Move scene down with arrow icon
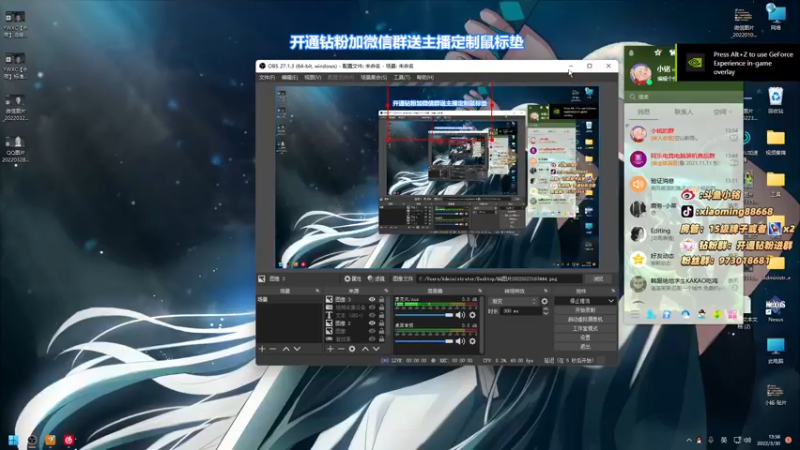 click(297, 349)
